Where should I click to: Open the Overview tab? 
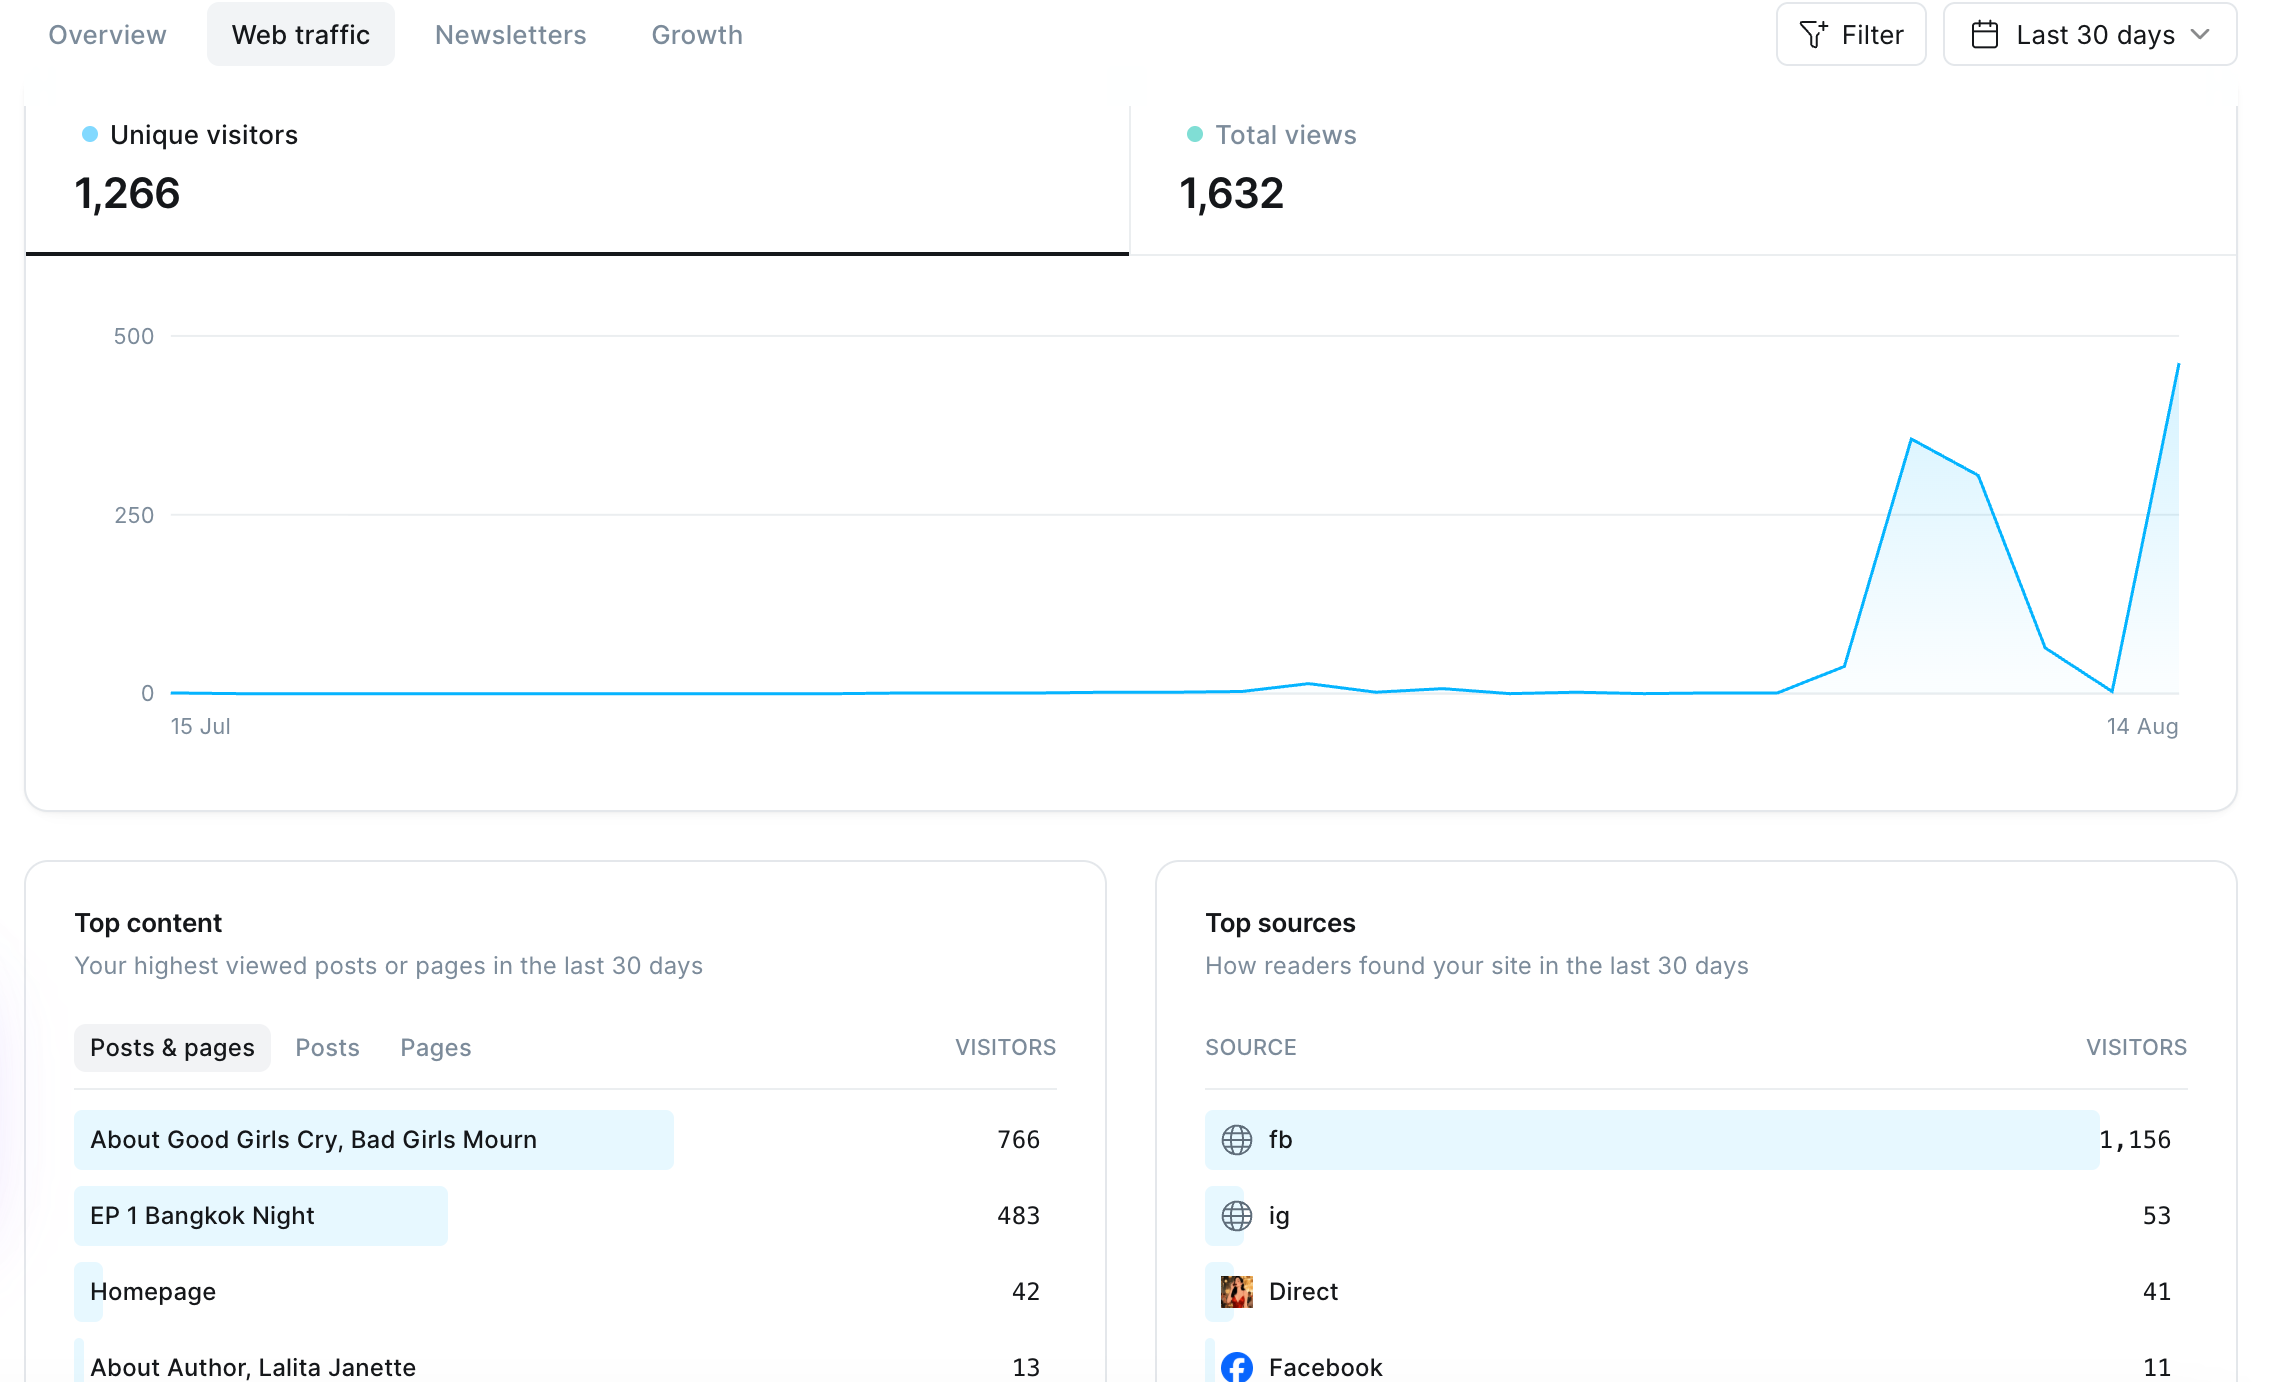tap(107, 35)
